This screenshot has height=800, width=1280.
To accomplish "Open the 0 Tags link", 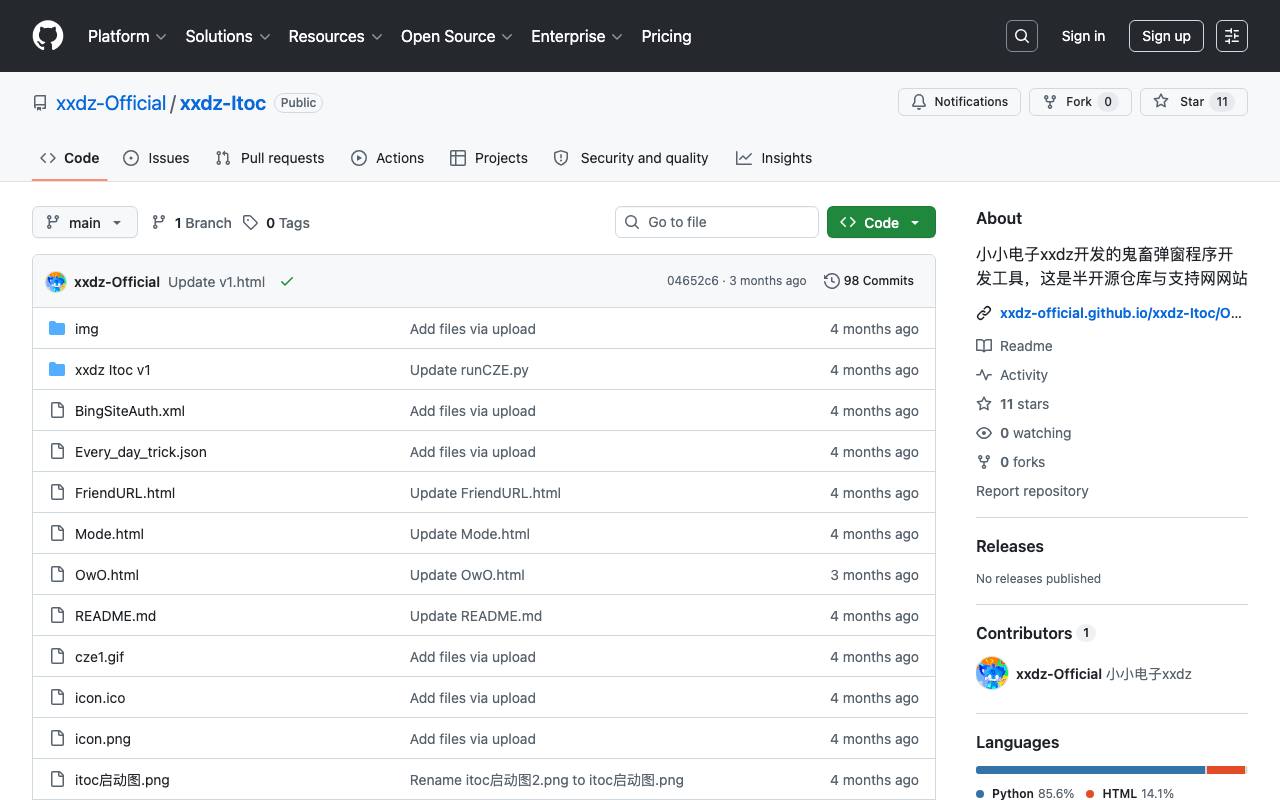I will click(x=276, y=222).
